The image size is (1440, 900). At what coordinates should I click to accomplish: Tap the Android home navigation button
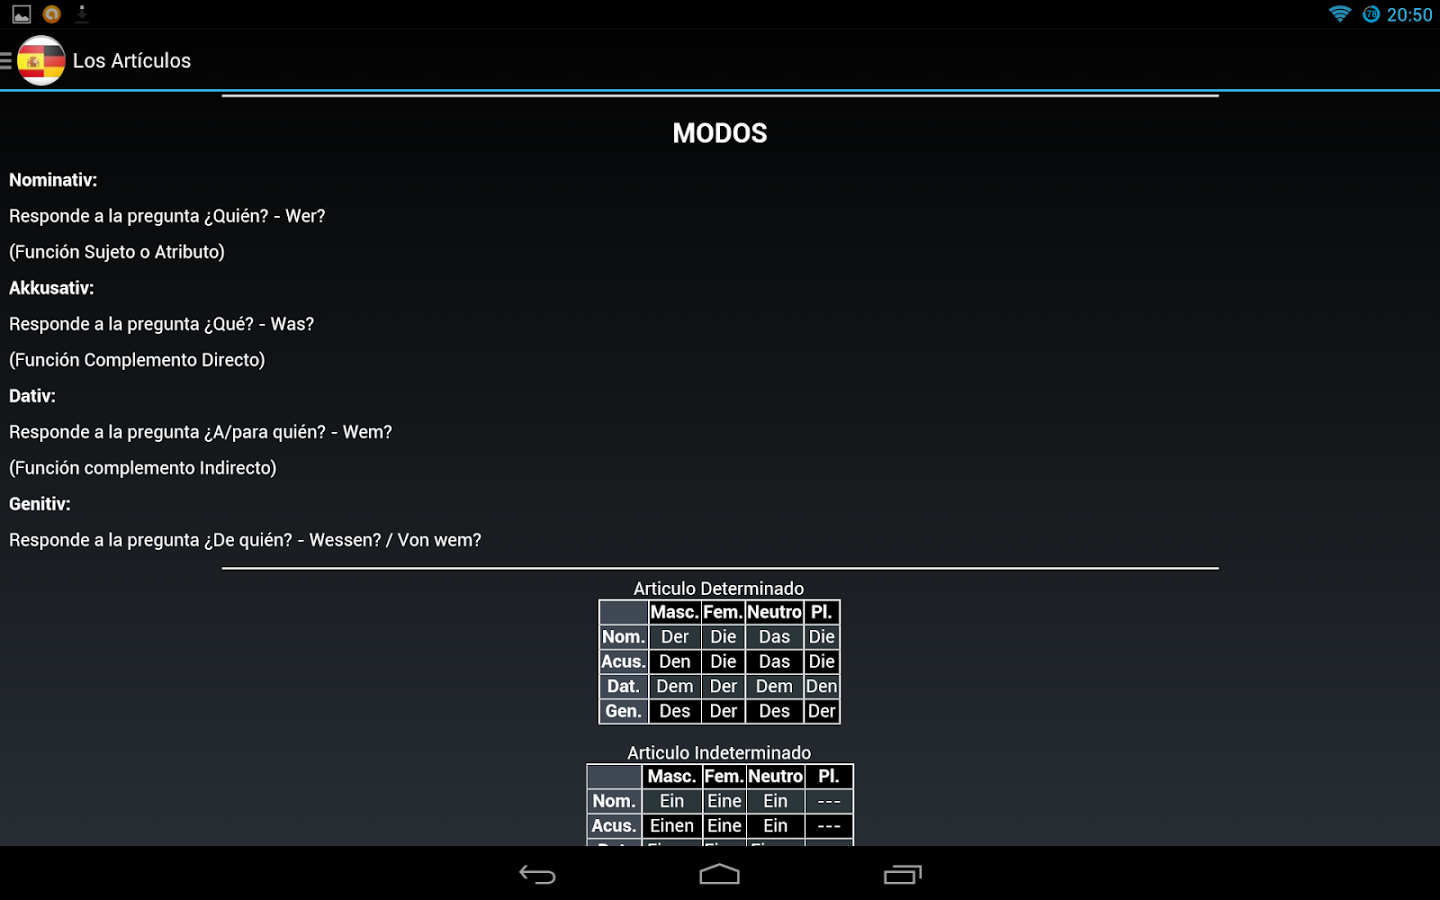coord(719,875)
